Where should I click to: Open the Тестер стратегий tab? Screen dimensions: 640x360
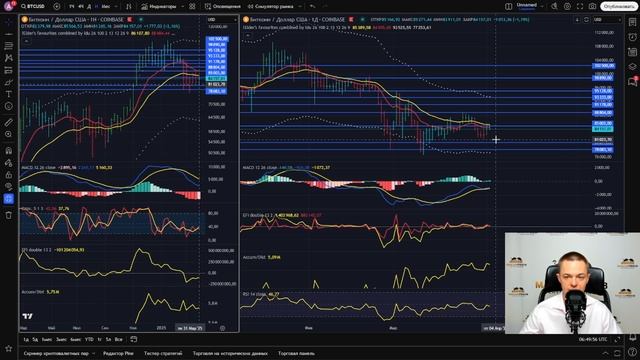163,353
